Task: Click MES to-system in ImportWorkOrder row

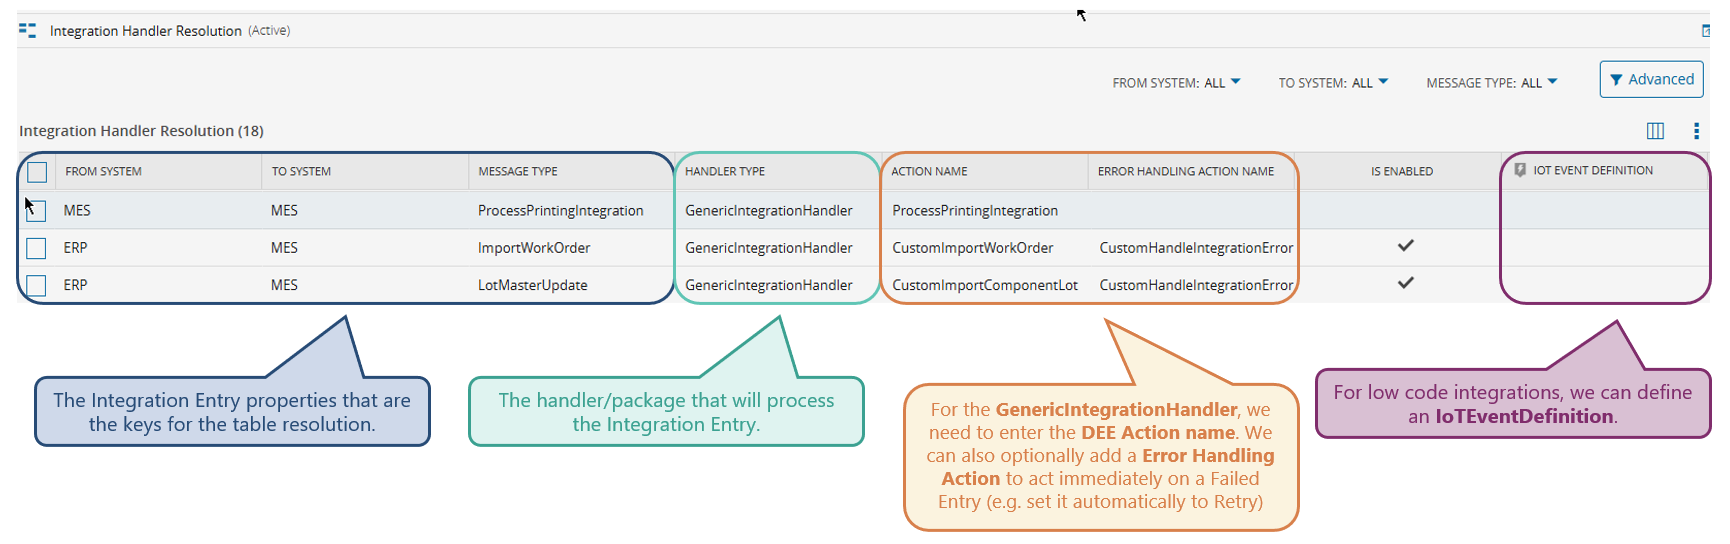Action: [284, 248]
